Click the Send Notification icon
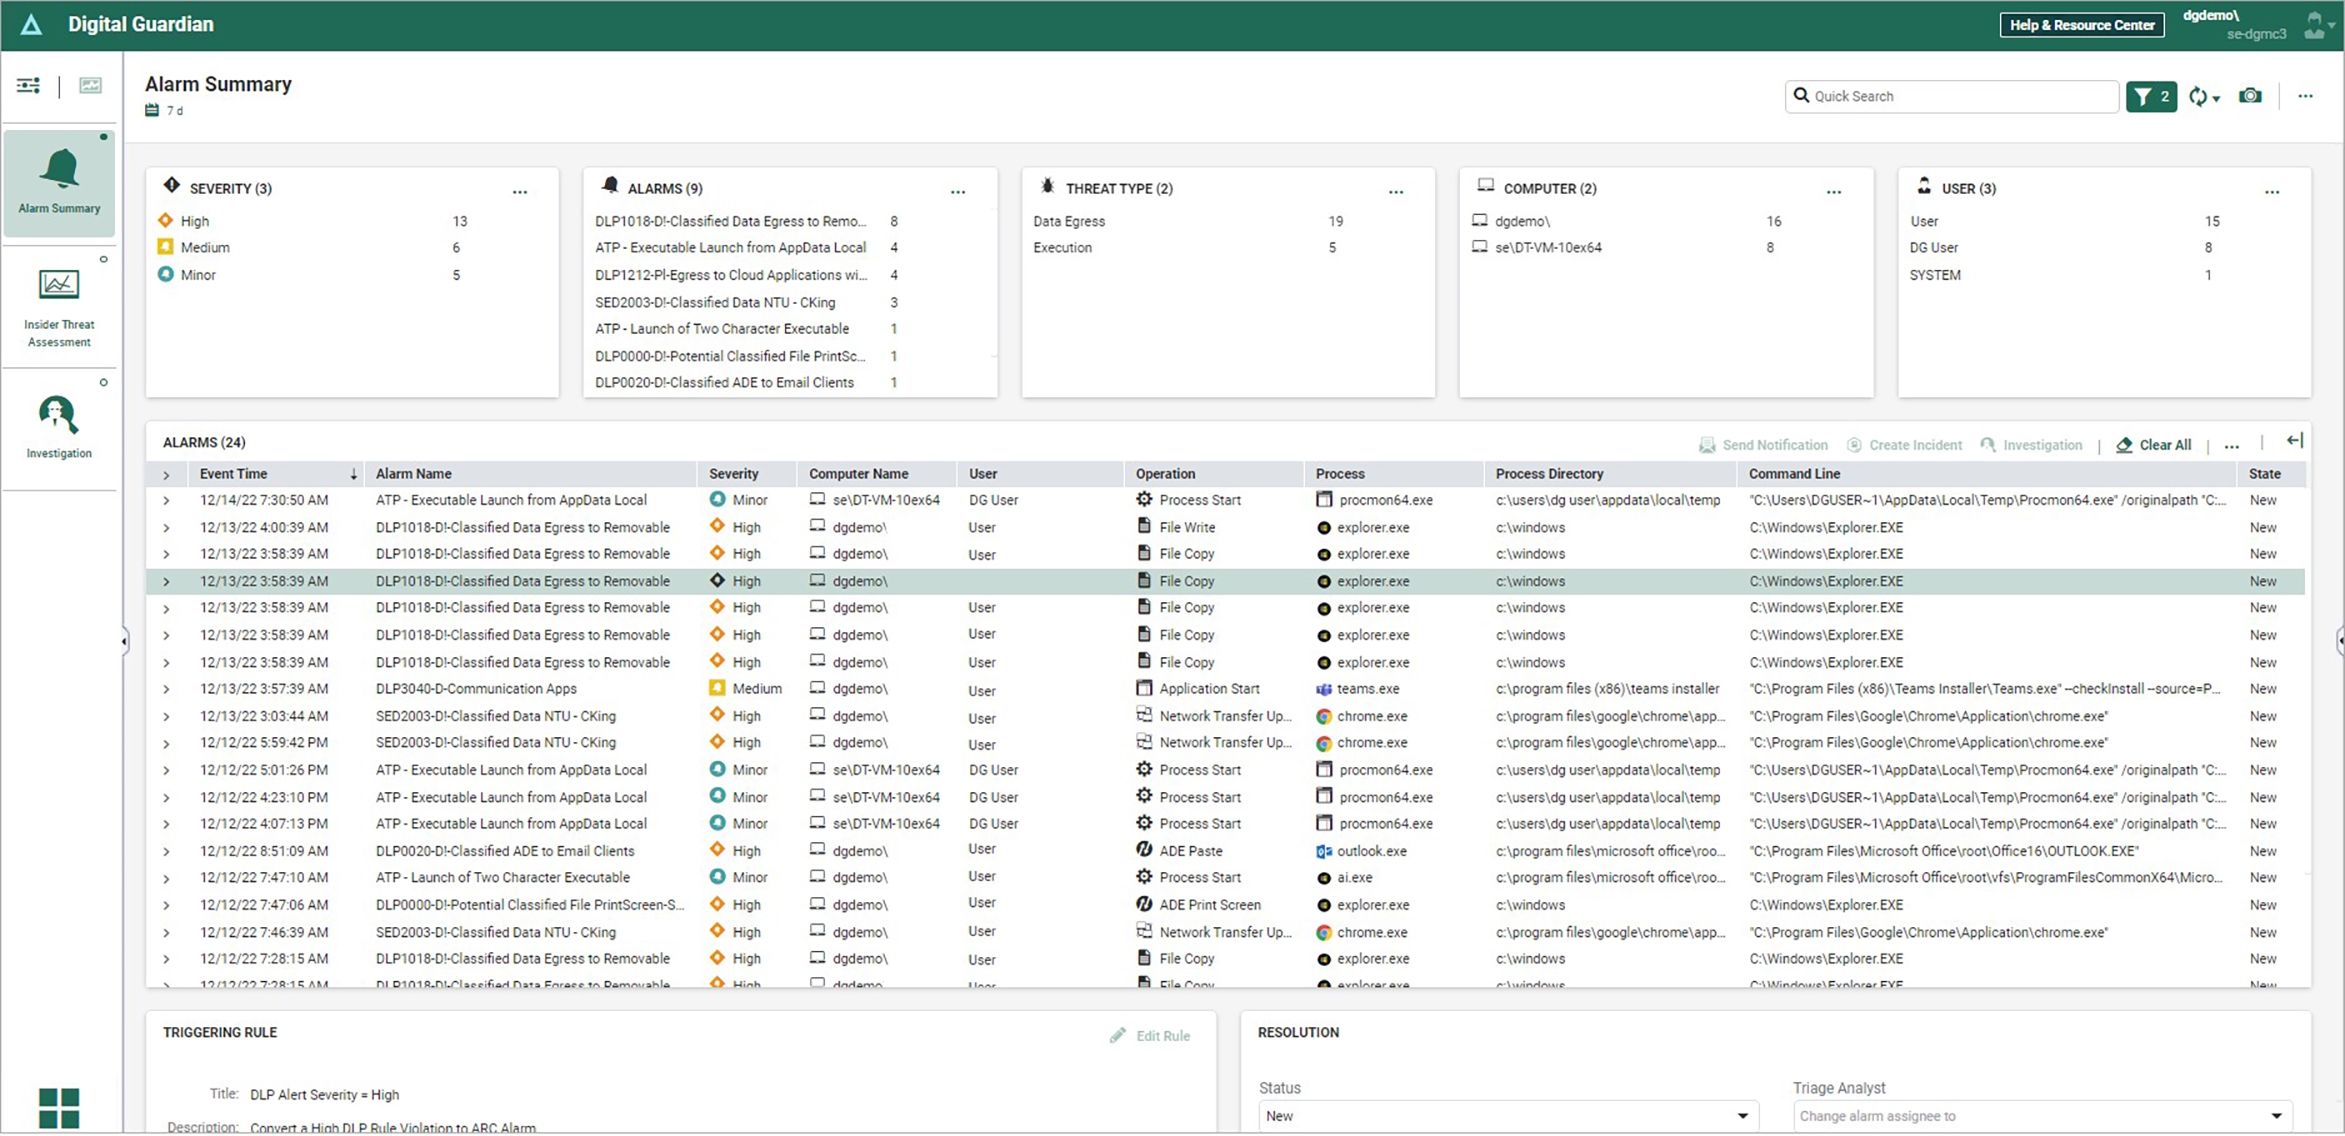Viewport: 2345px width, 1136px height. coord(1708,444)
